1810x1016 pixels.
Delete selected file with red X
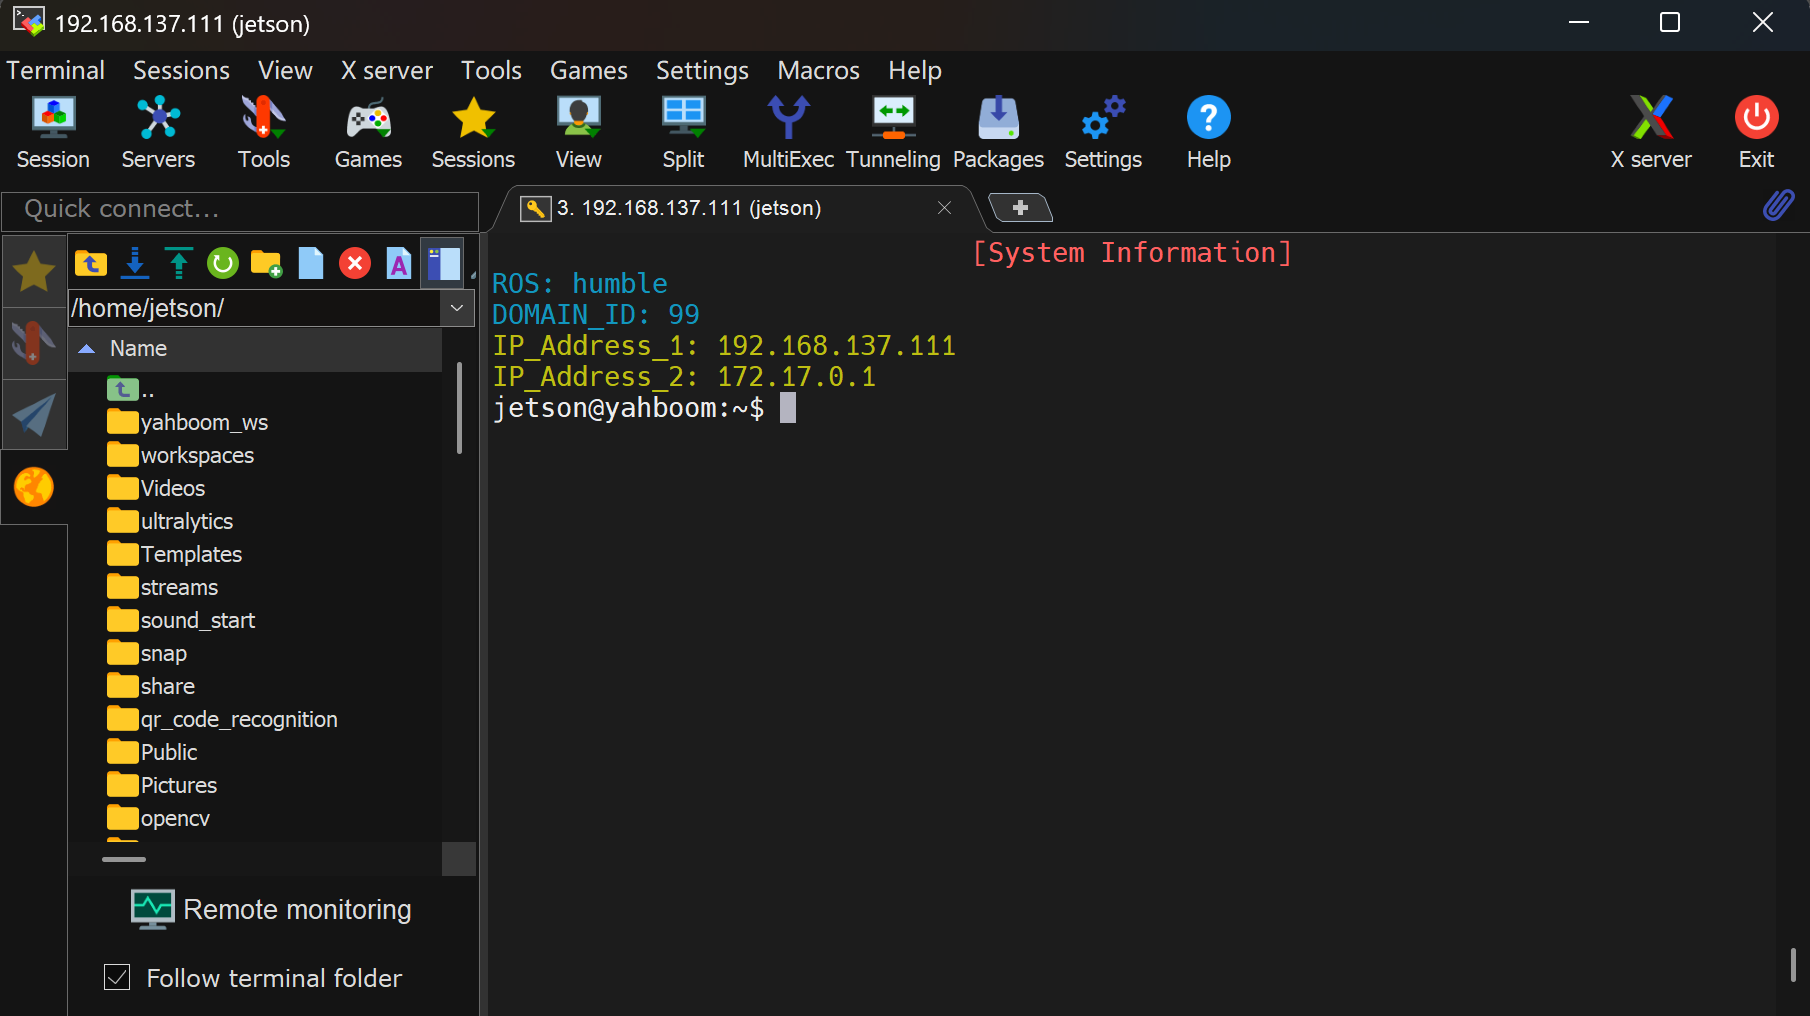click(x=355, y=263)
